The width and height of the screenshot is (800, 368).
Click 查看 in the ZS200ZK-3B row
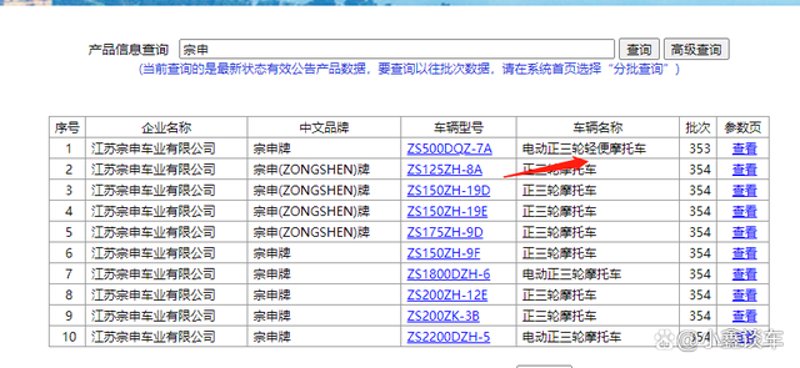[744, 316]
